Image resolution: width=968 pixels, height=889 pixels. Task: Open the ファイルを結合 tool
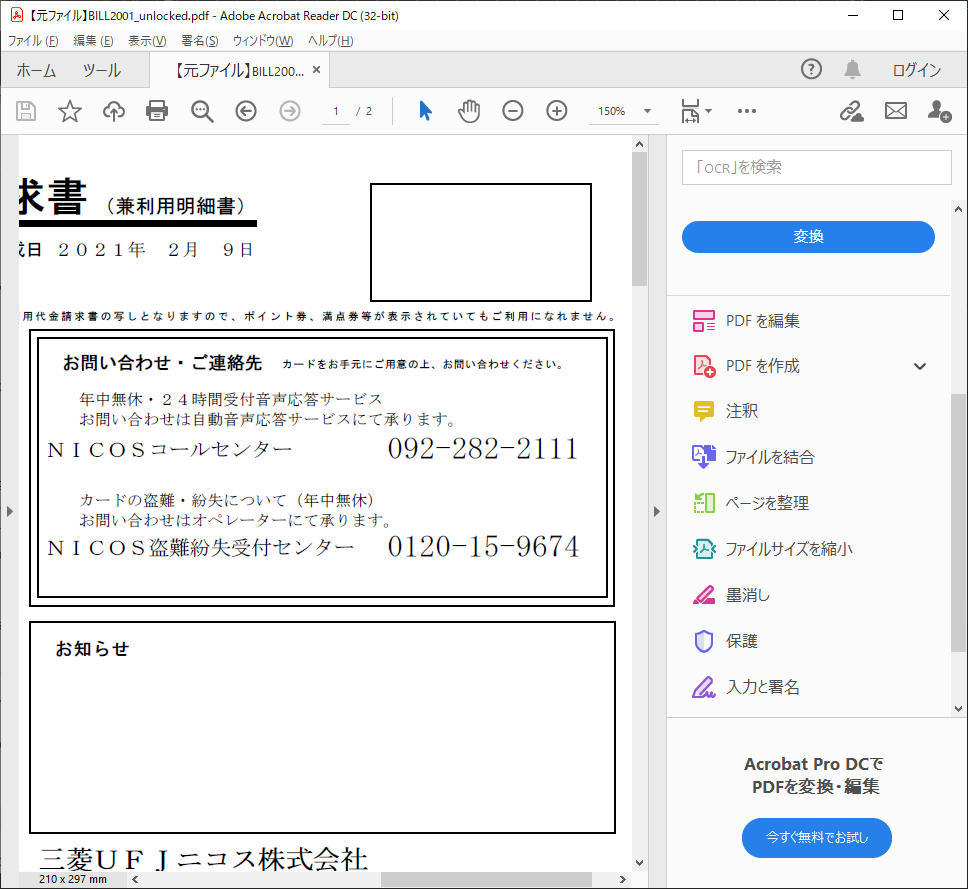pyautogui.click(x=754, y=457)
